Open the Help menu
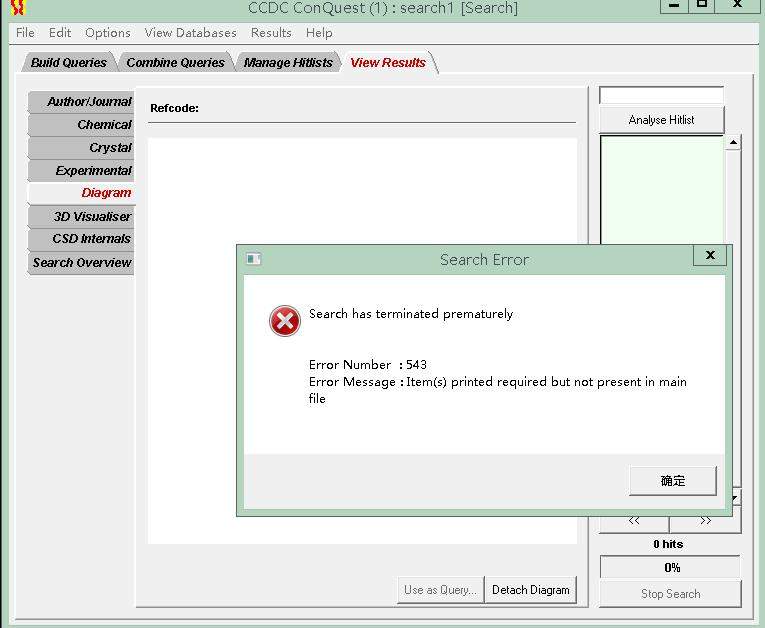 coord(319,33)
